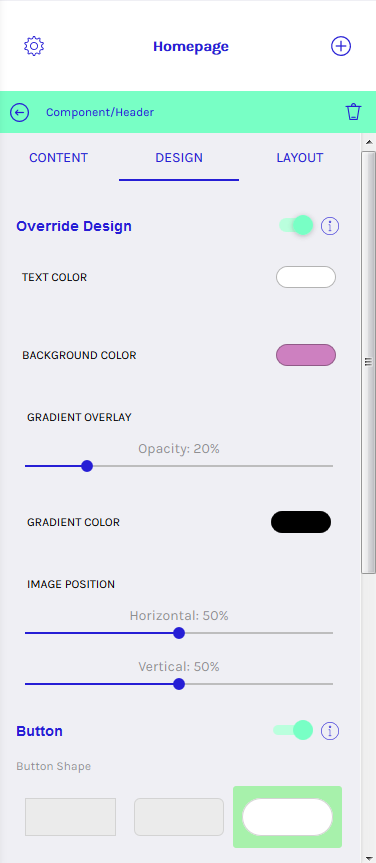Click the Gradient Overlay opacity slider handle
This screenshot has height=863, width=376.
(87, 466)
